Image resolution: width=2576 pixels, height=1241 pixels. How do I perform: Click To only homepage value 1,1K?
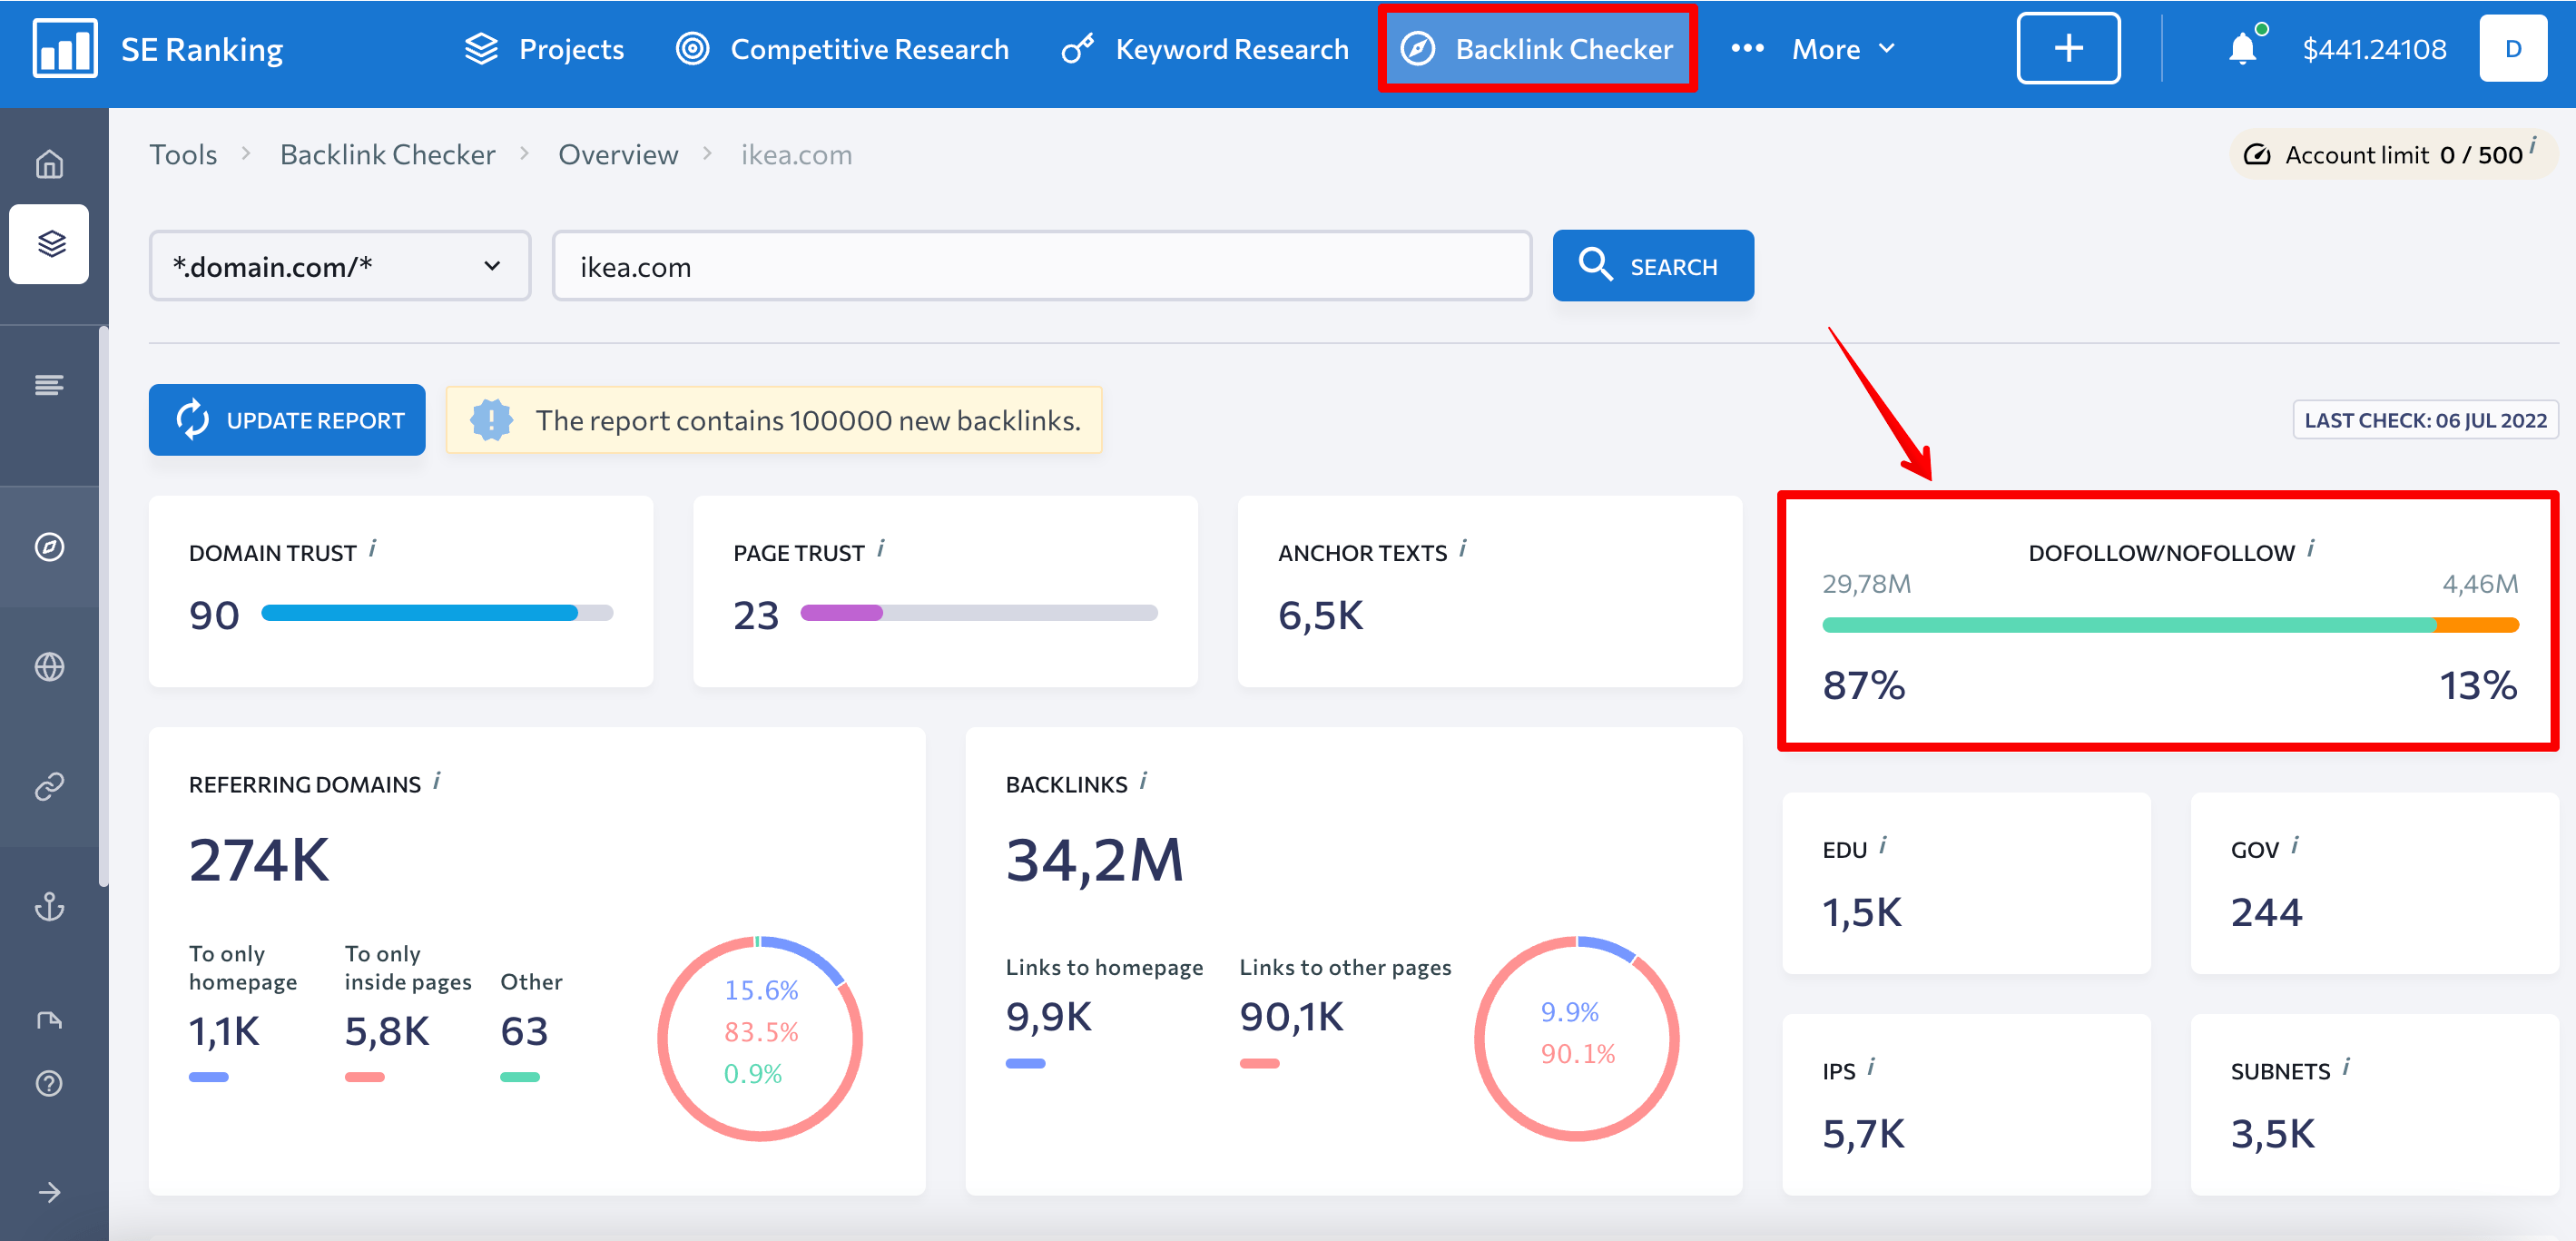pyautogui.click(x=224, y=1031)
